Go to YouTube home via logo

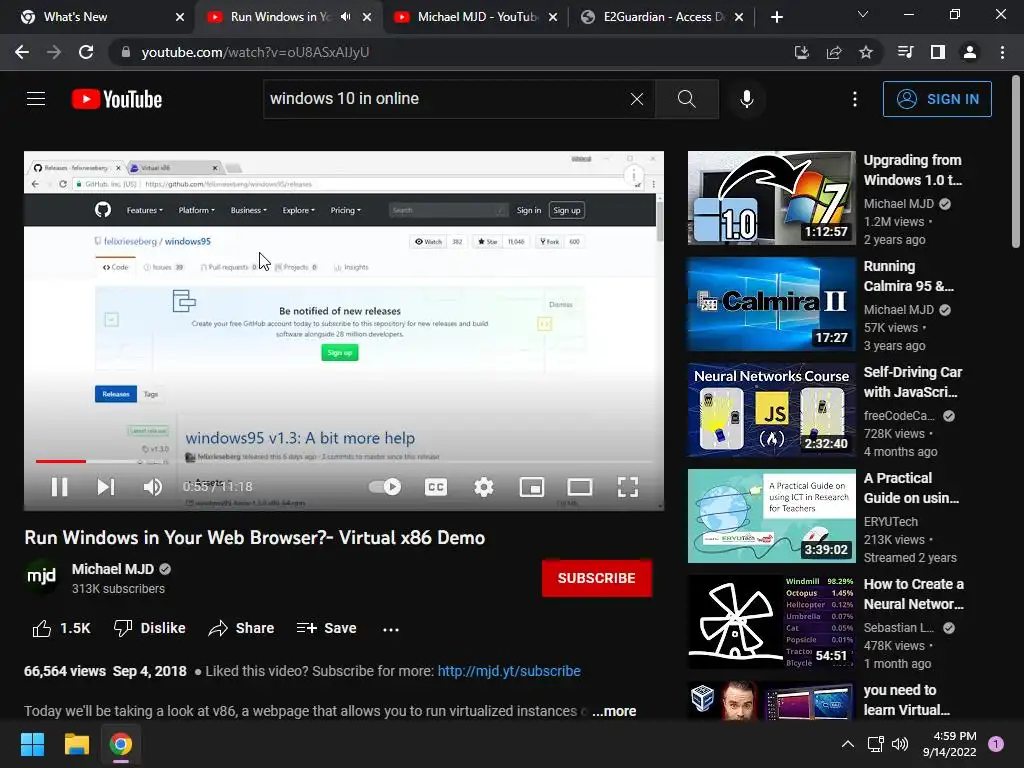click(117, 99)
